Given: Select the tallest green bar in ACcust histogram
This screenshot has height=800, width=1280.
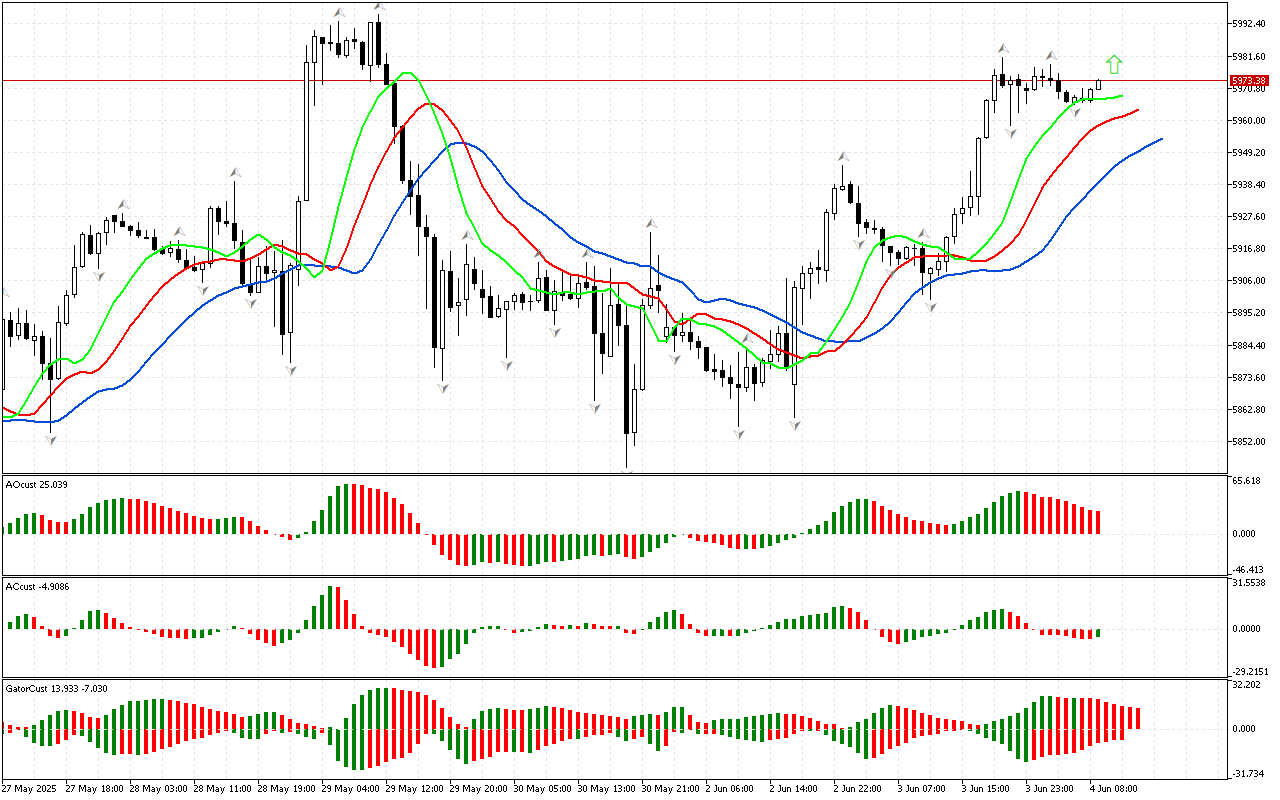Looking at the screenshot, I should (331, 607).
